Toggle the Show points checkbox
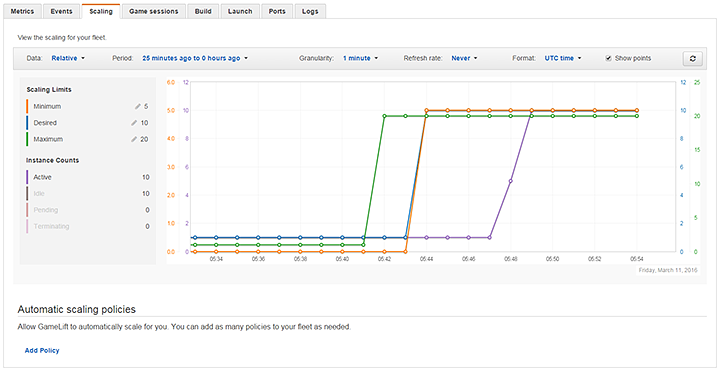The height and width of the screenshot is (371, 720). (608, 58)
